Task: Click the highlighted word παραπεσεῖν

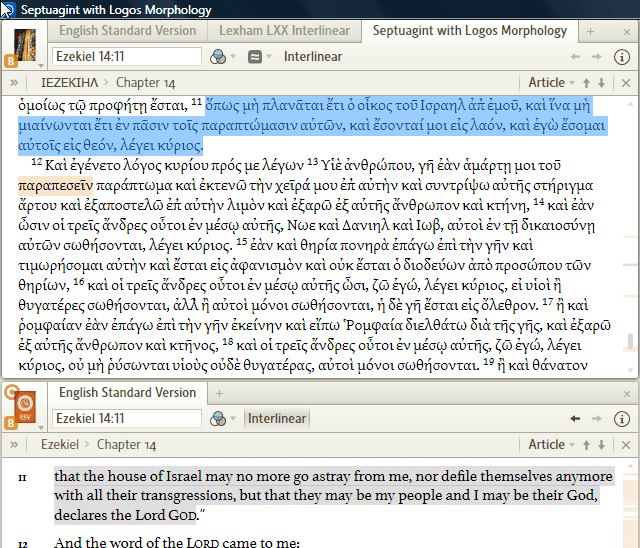Action: click(56, 186)
